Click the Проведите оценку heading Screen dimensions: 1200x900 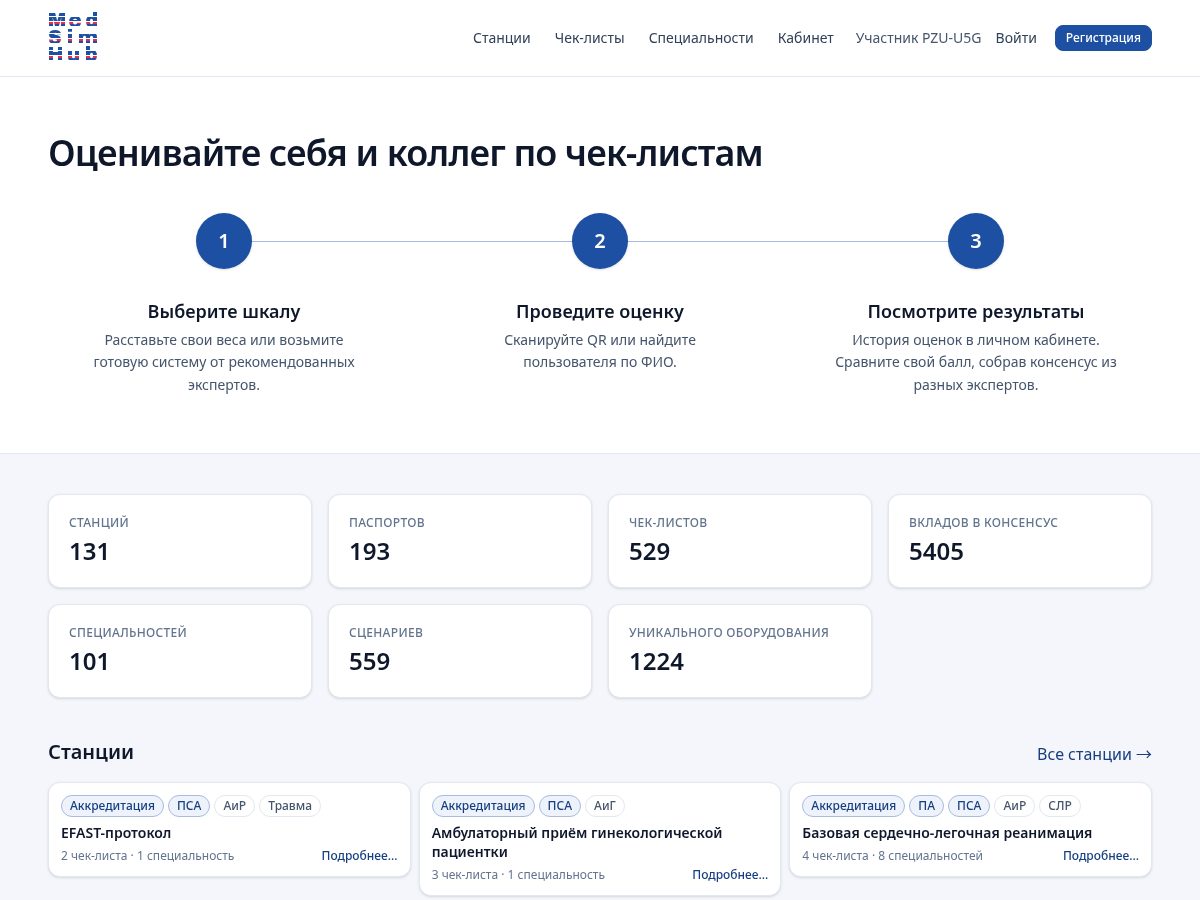pyautogui.click(x=600, y=311)
